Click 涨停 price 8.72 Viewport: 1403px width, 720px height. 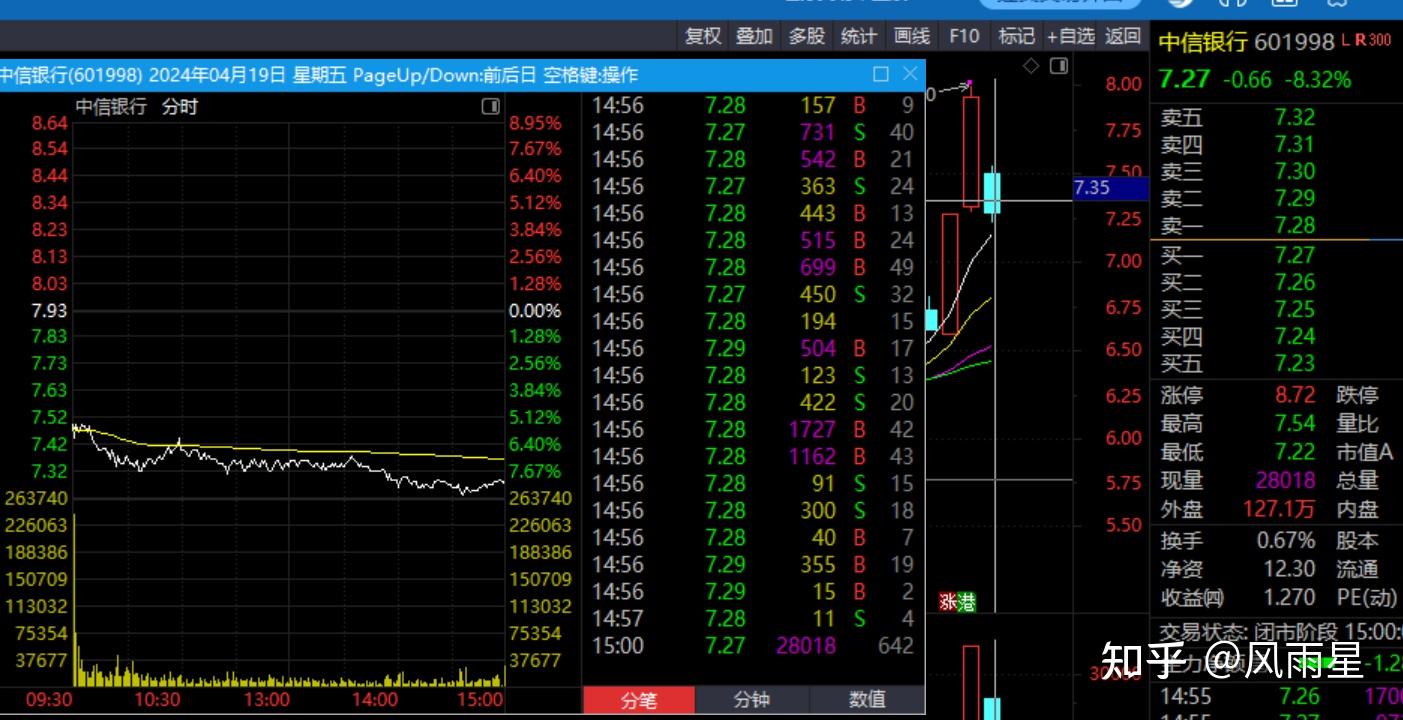(x=1295, y=395)
